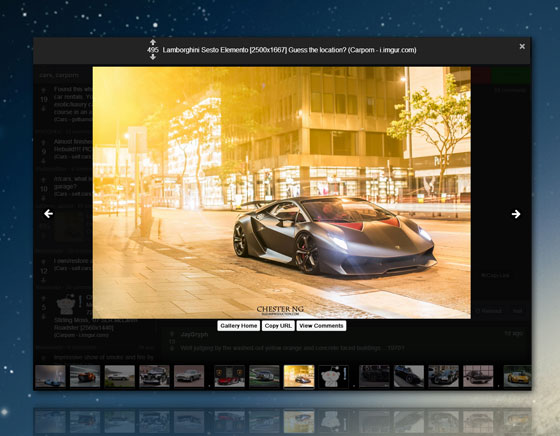This screenshot has width=560, height=436.
Task: Select the orange sports car thumbnail
Action: (x=85, y=376)
